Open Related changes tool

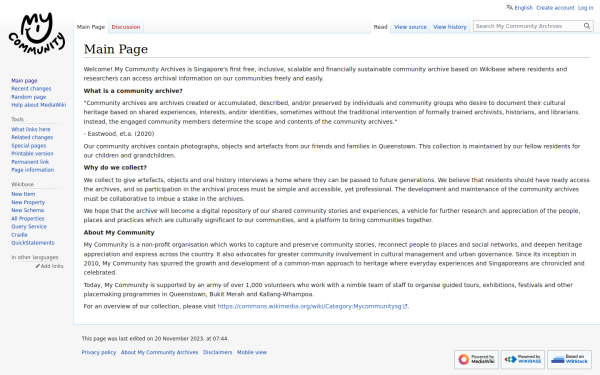point(32,137)
